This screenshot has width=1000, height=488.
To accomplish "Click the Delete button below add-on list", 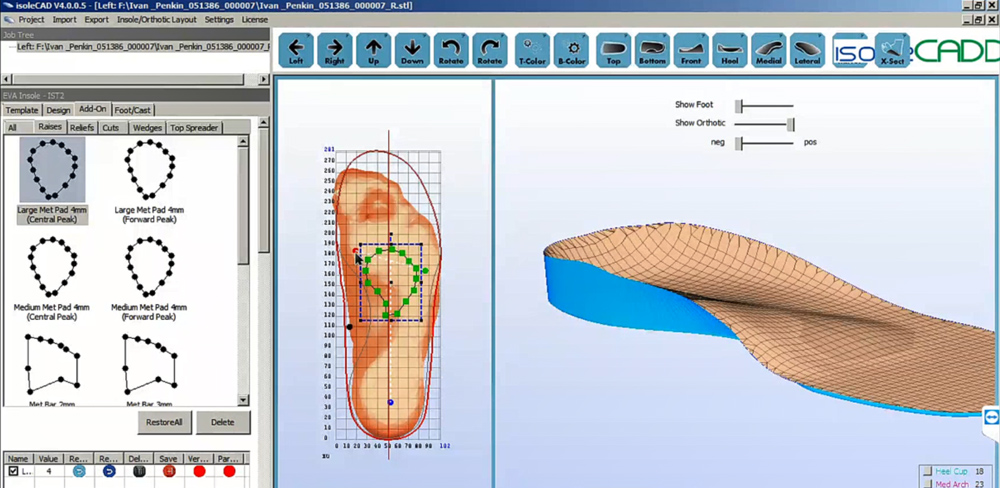I will 222,422.
